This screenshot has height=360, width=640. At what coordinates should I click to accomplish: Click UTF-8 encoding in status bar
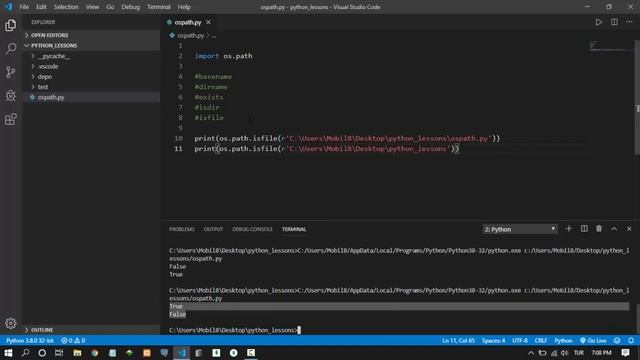(x=520, y=340)
